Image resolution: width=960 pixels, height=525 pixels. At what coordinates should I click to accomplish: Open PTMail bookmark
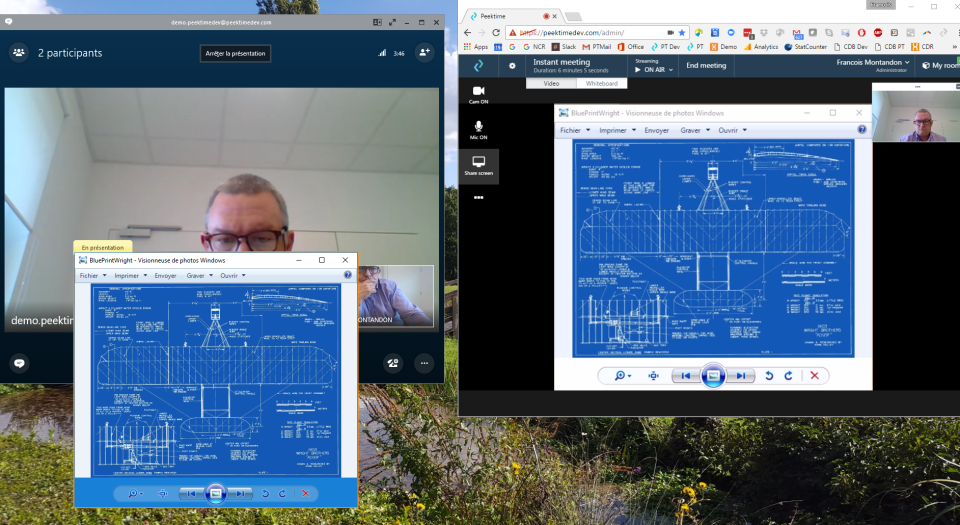pos(597,47)
